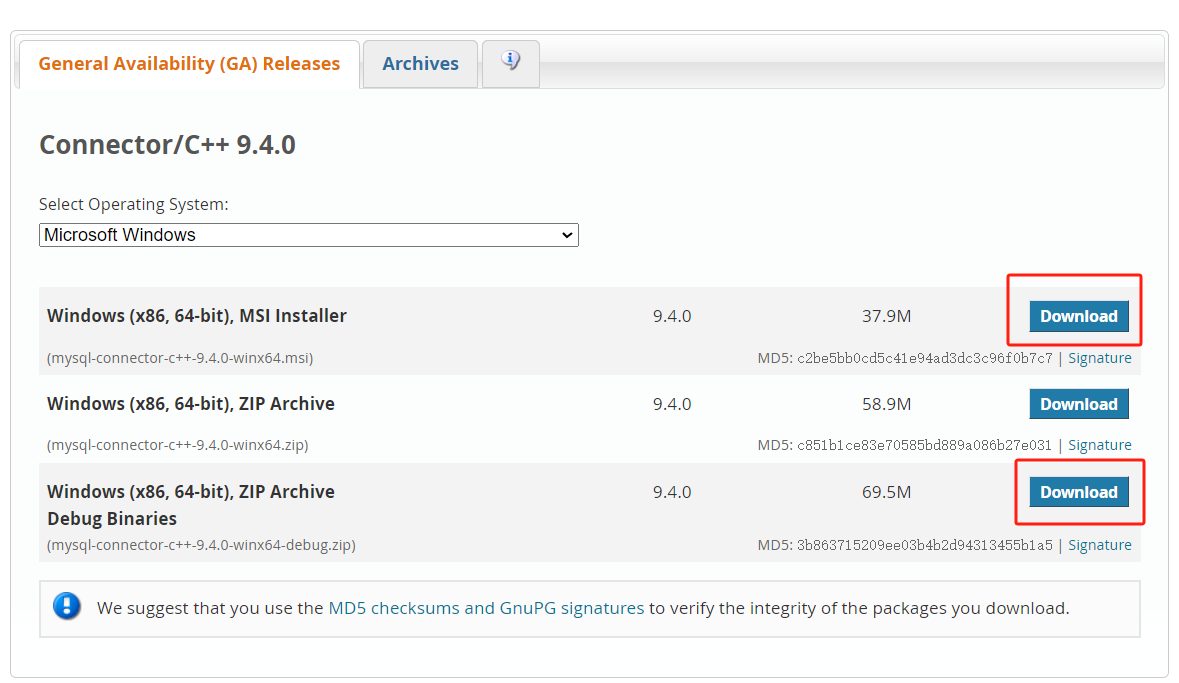Image resolution: width=1179 pixels, height=683 pixels.
Task: Select General Availability (GA) Releases tab
Action: (189, 64)
